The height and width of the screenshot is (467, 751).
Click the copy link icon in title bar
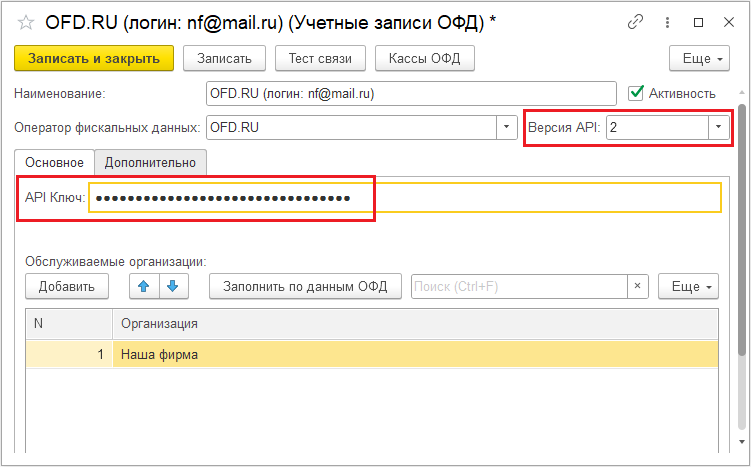[635, 21]
